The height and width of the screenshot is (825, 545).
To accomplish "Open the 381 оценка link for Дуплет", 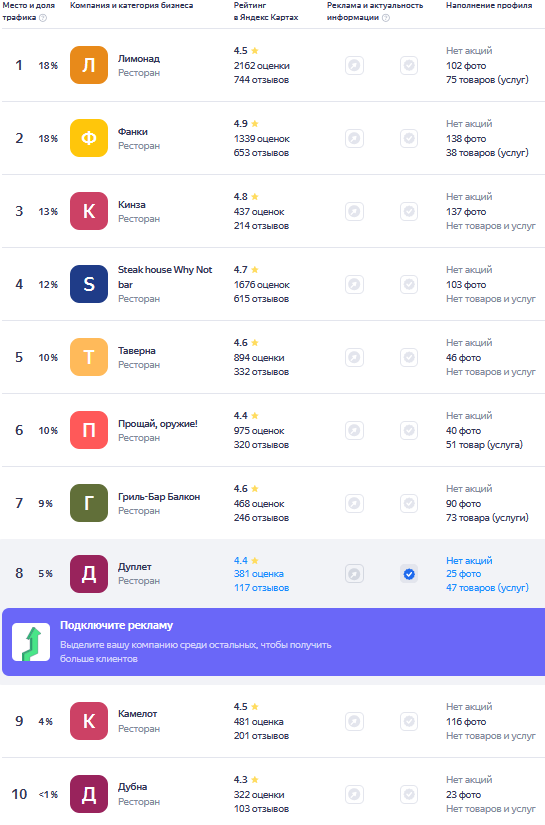I will click(259, 574).
